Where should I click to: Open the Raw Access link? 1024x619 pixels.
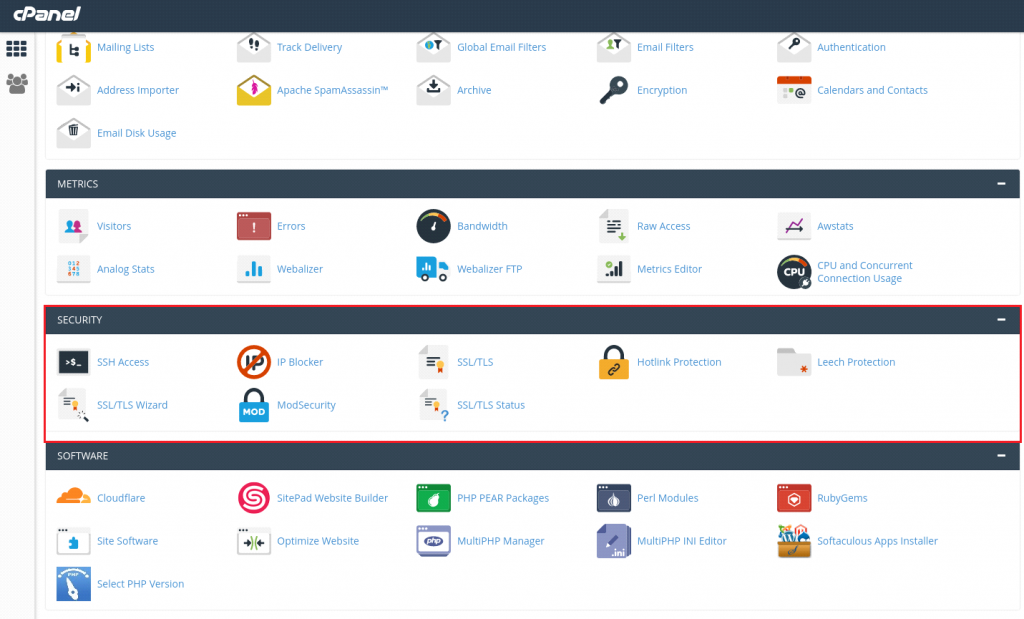pyautogui.click(x=664, y=226)
